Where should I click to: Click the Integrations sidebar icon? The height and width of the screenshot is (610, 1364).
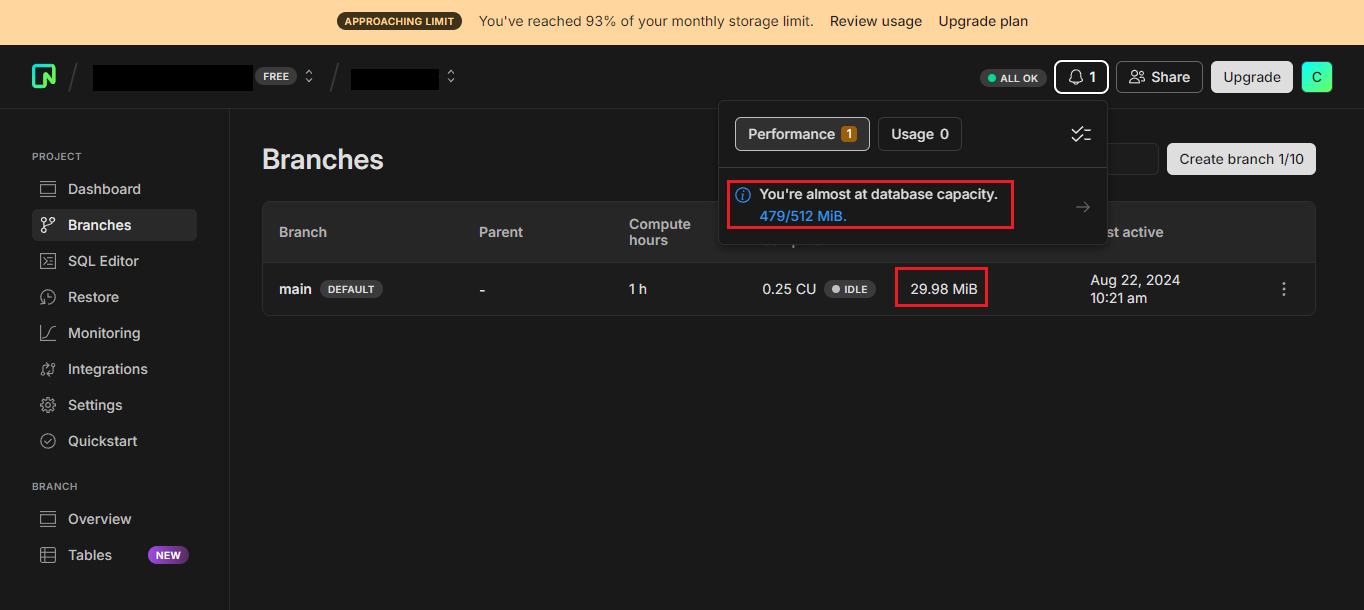[48, 369]
